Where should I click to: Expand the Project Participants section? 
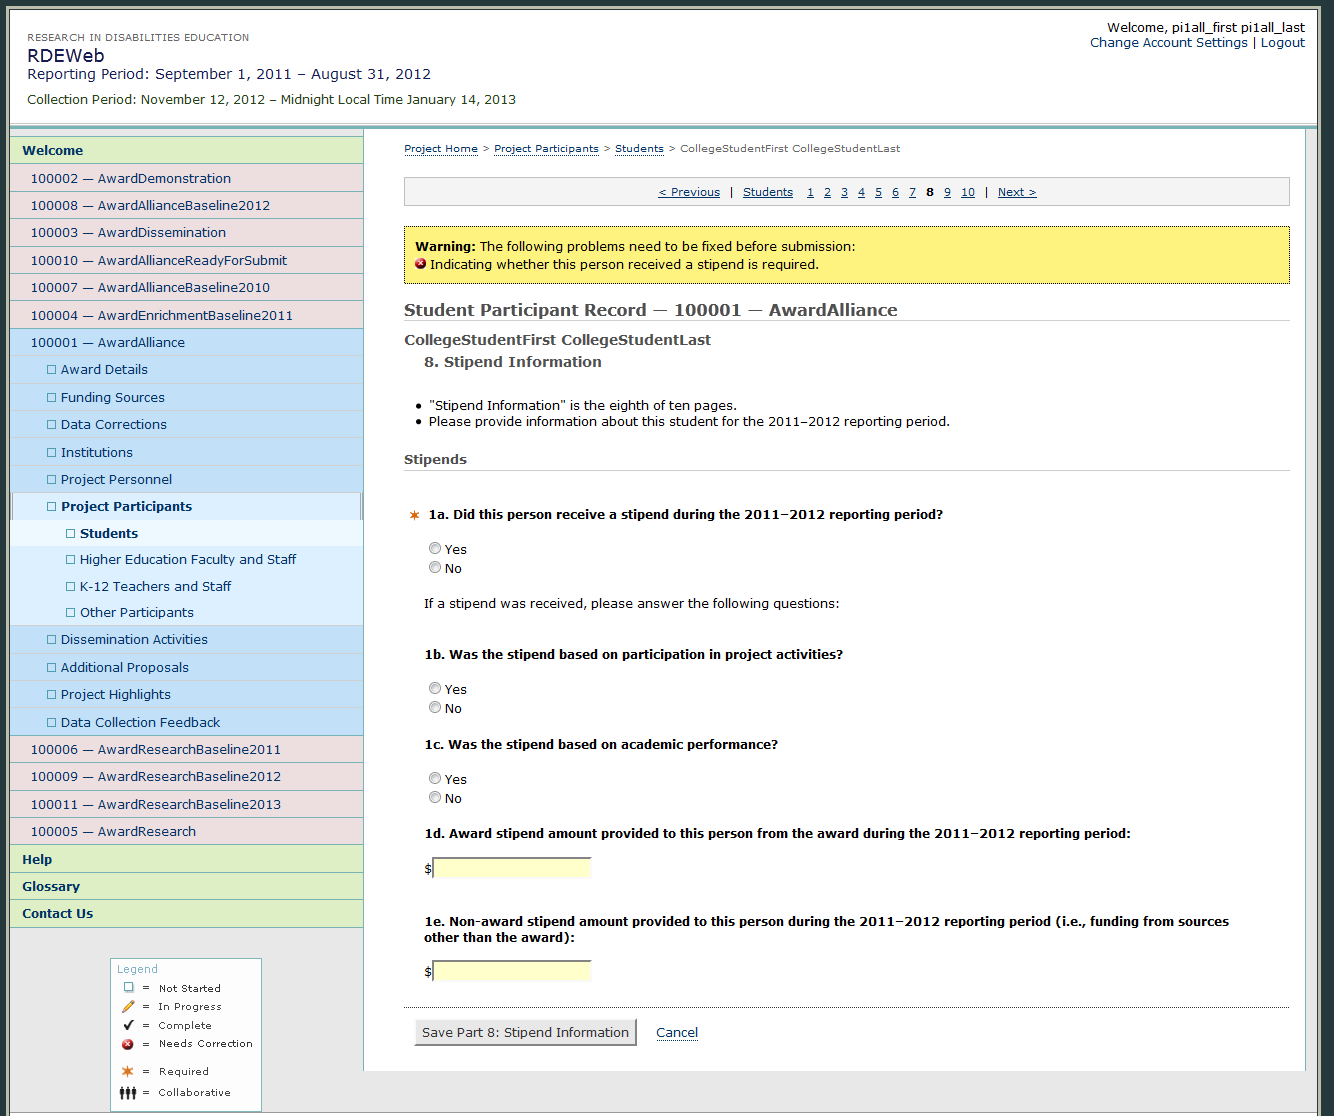(x=126, y=506)
